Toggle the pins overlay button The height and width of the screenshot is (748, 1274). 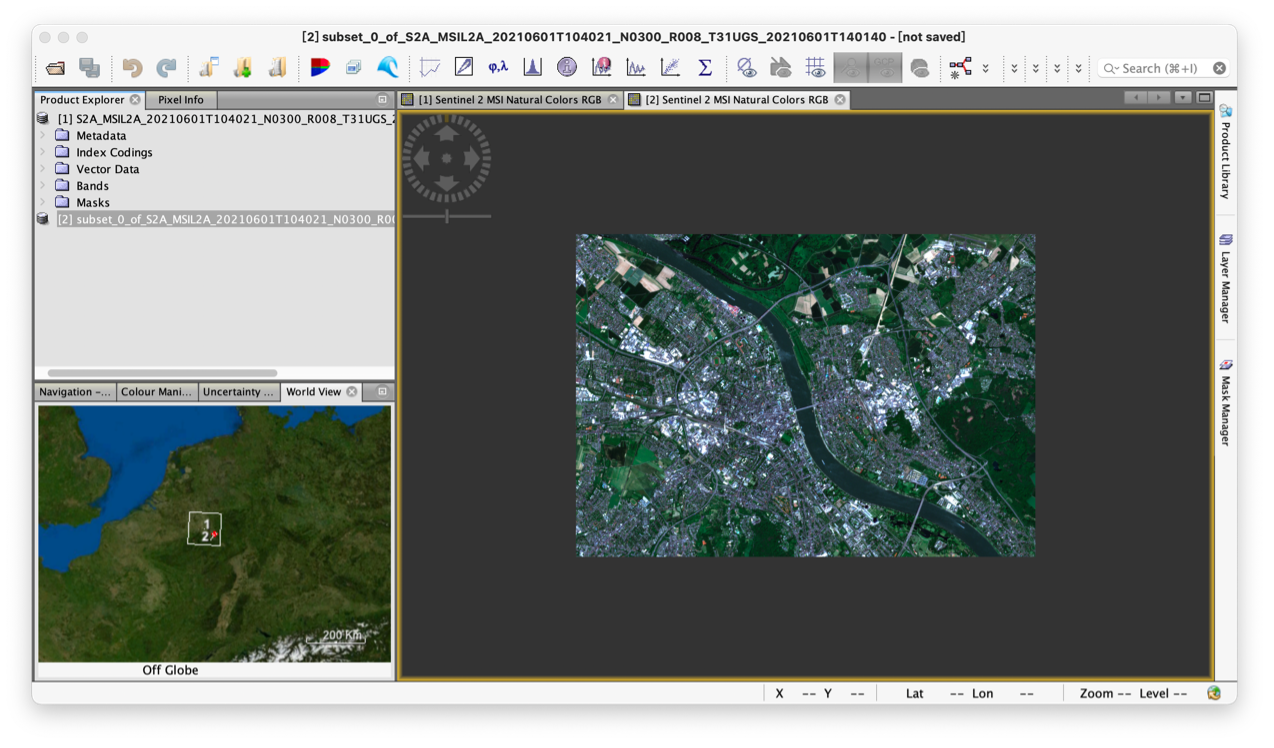coord(851,68)
